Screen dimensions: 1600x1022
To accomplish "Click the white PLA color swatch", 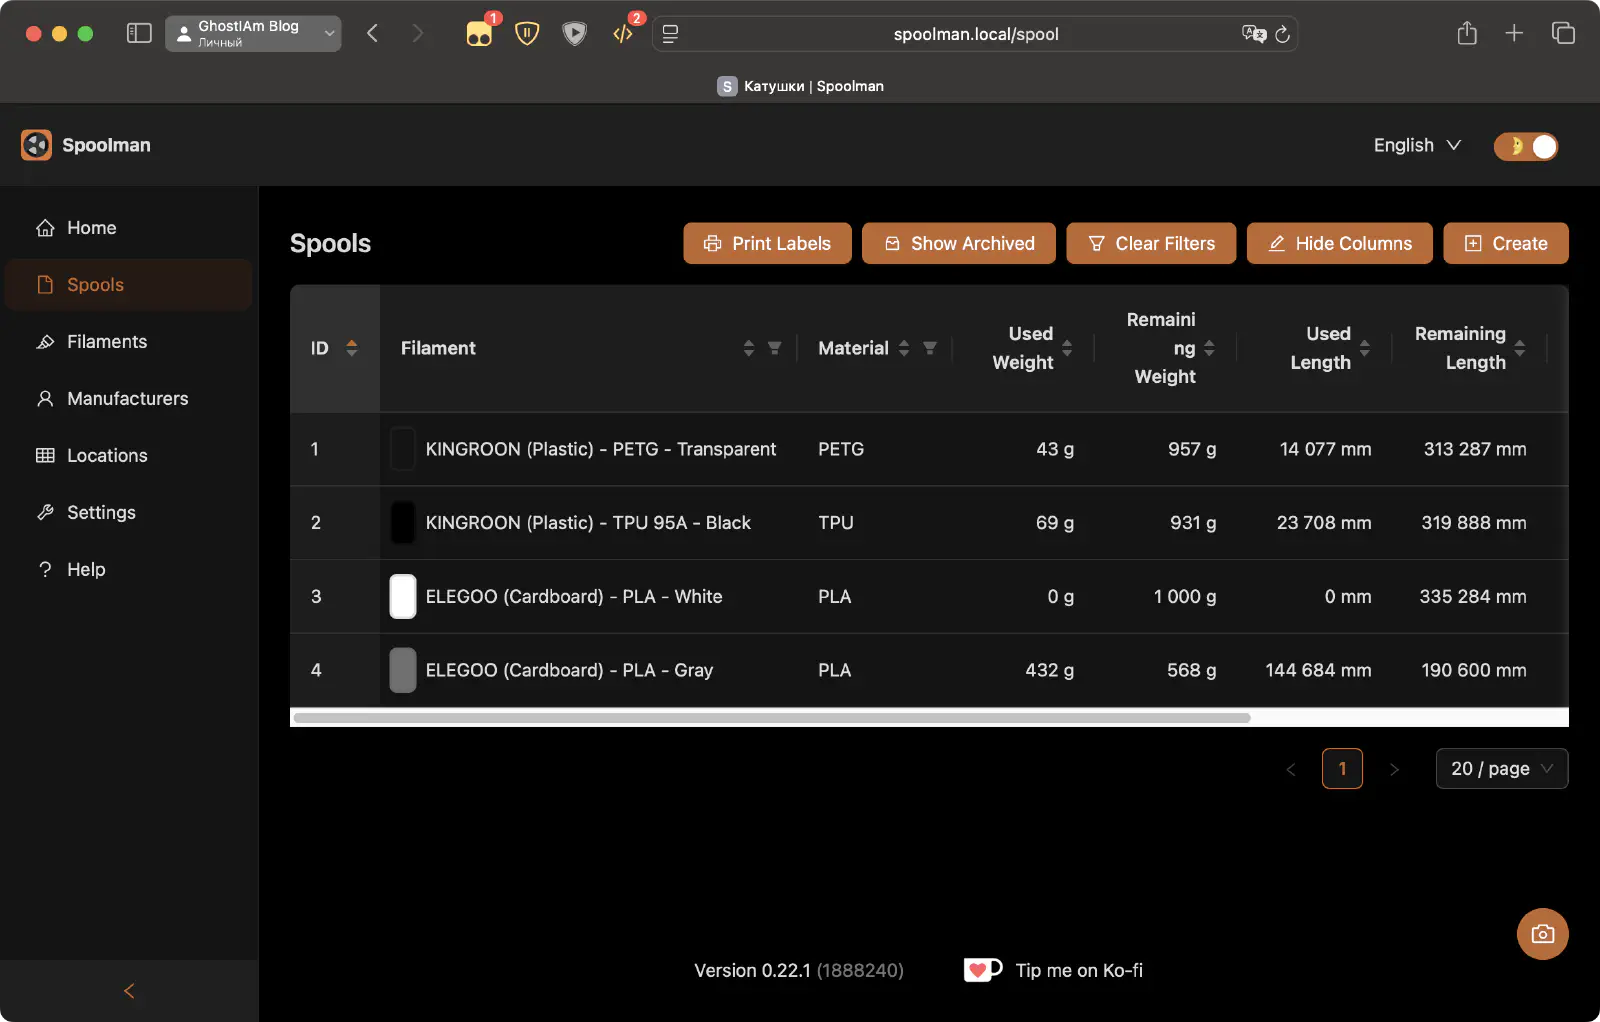I will [x=402, y=597].
